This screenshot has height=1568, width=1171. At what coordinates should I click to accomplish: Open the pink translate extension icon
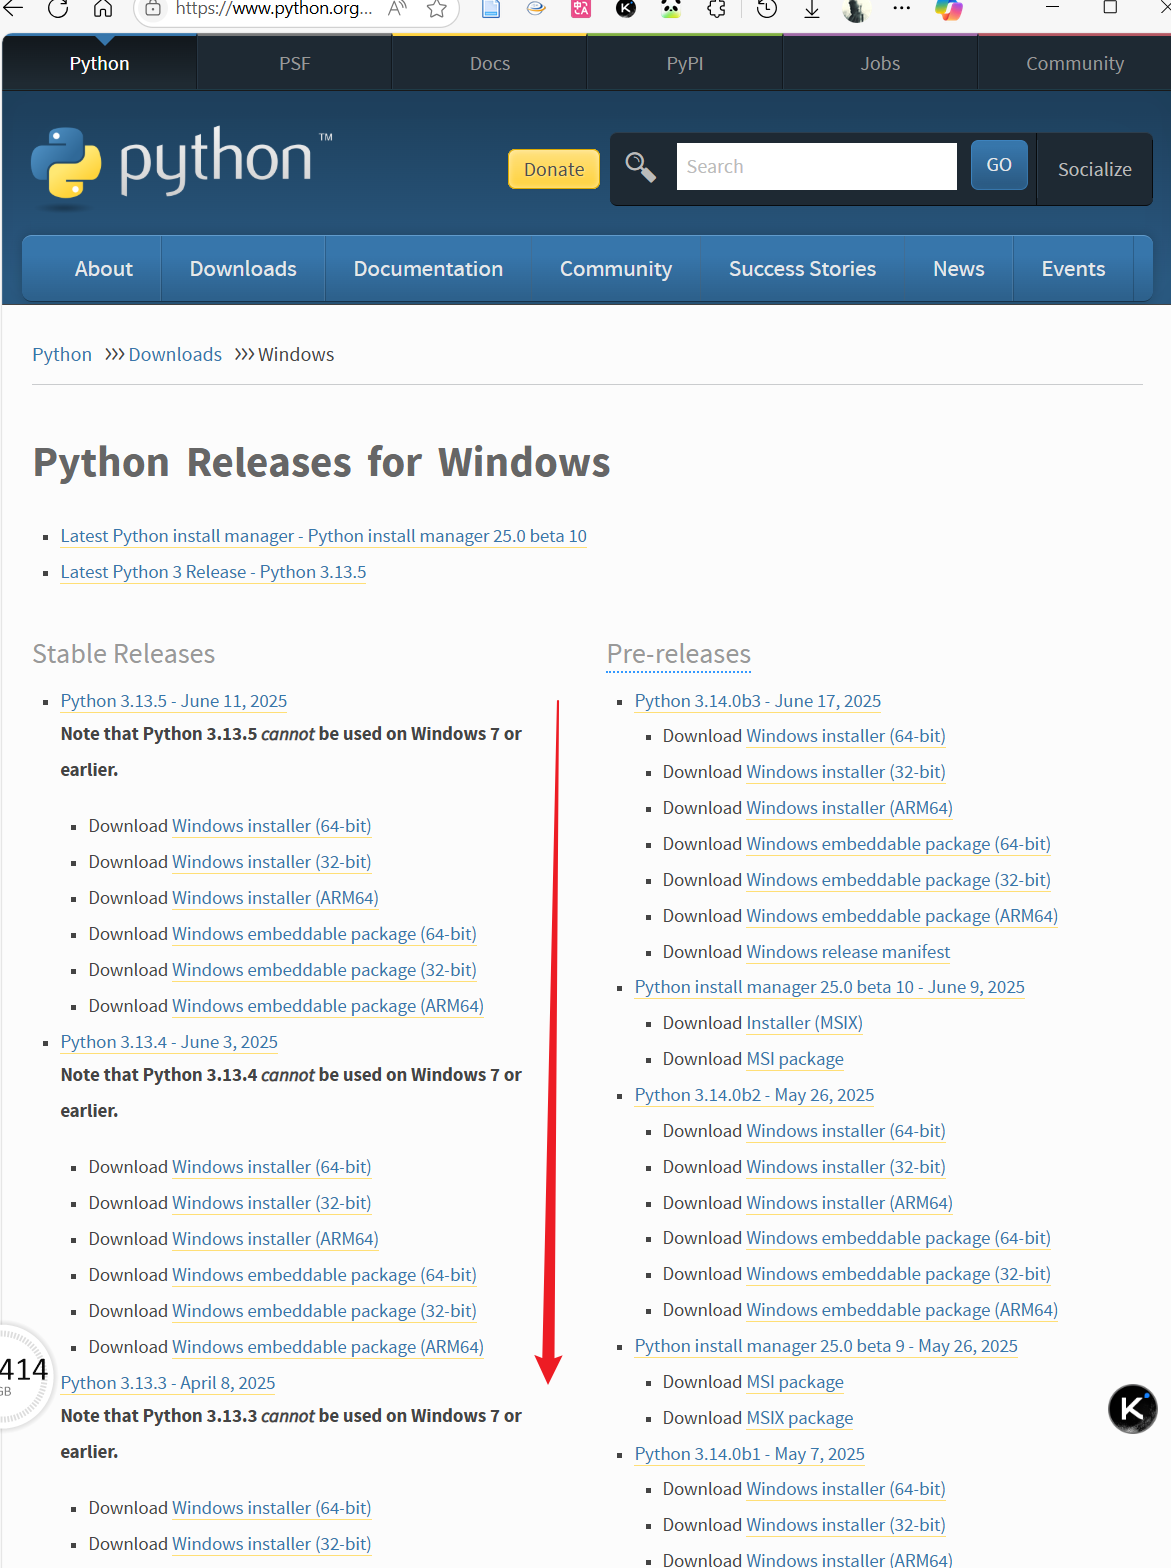click(x=581, y=9)
